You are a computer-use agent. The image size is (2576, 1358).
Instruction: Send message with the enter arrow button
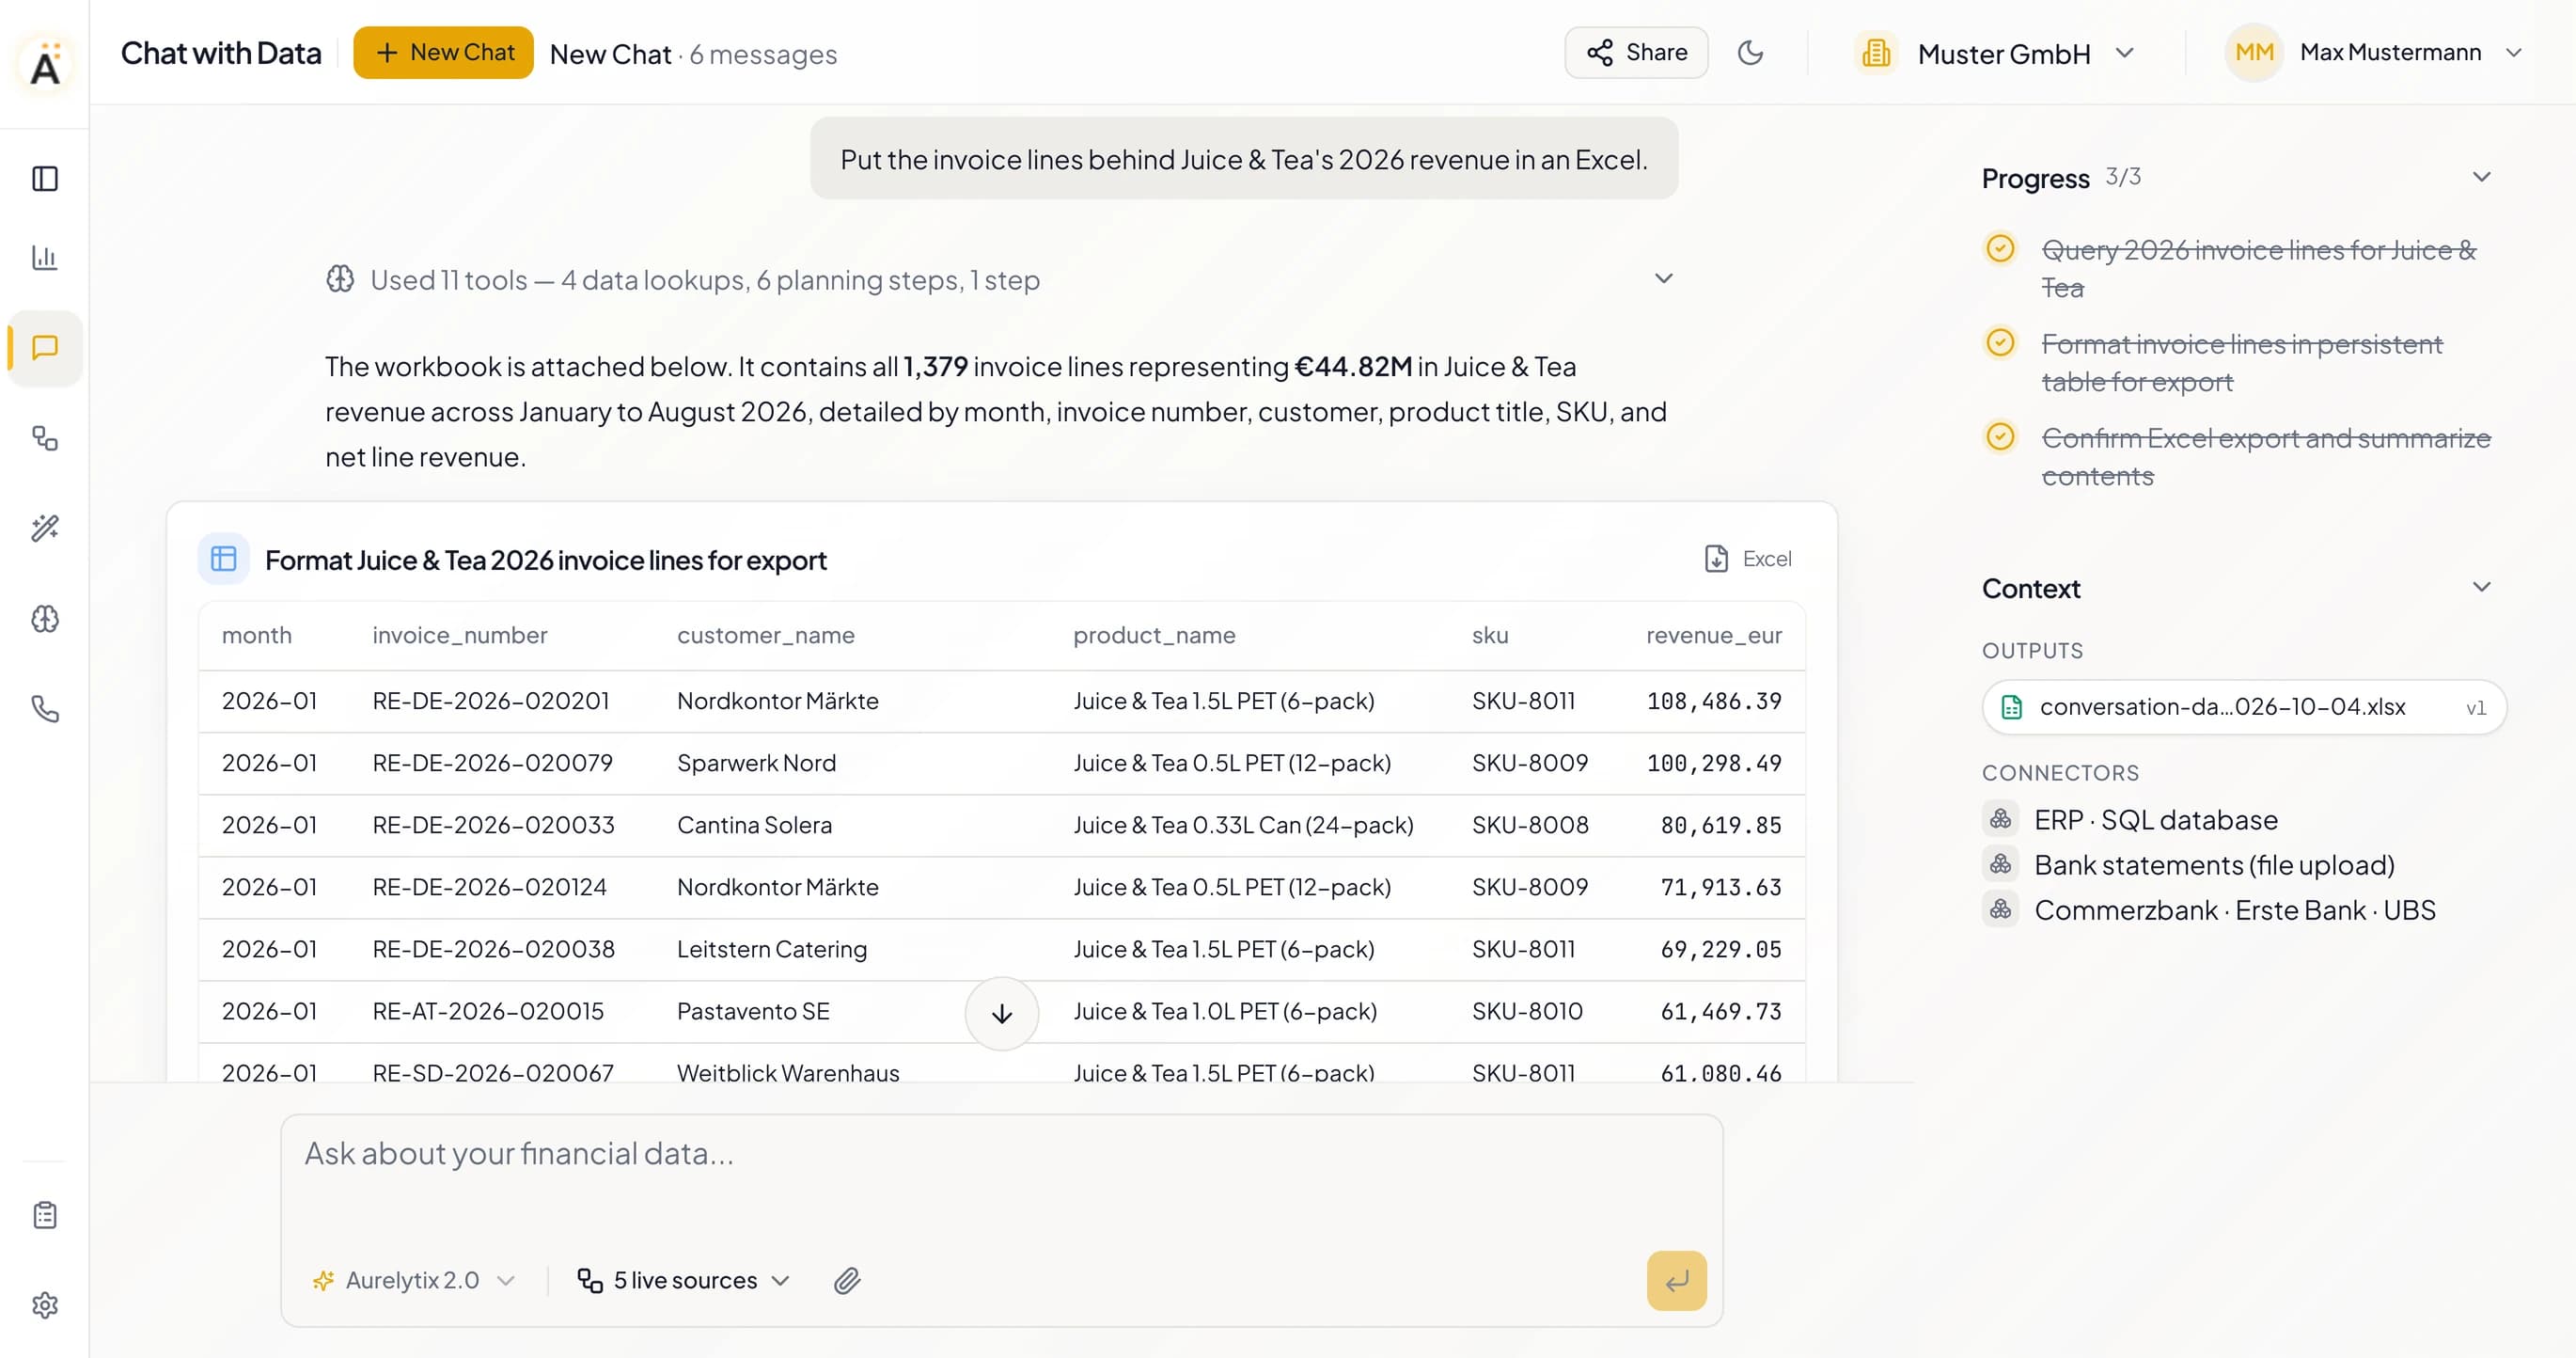pyautogui.click(x=1676, y=1280)
